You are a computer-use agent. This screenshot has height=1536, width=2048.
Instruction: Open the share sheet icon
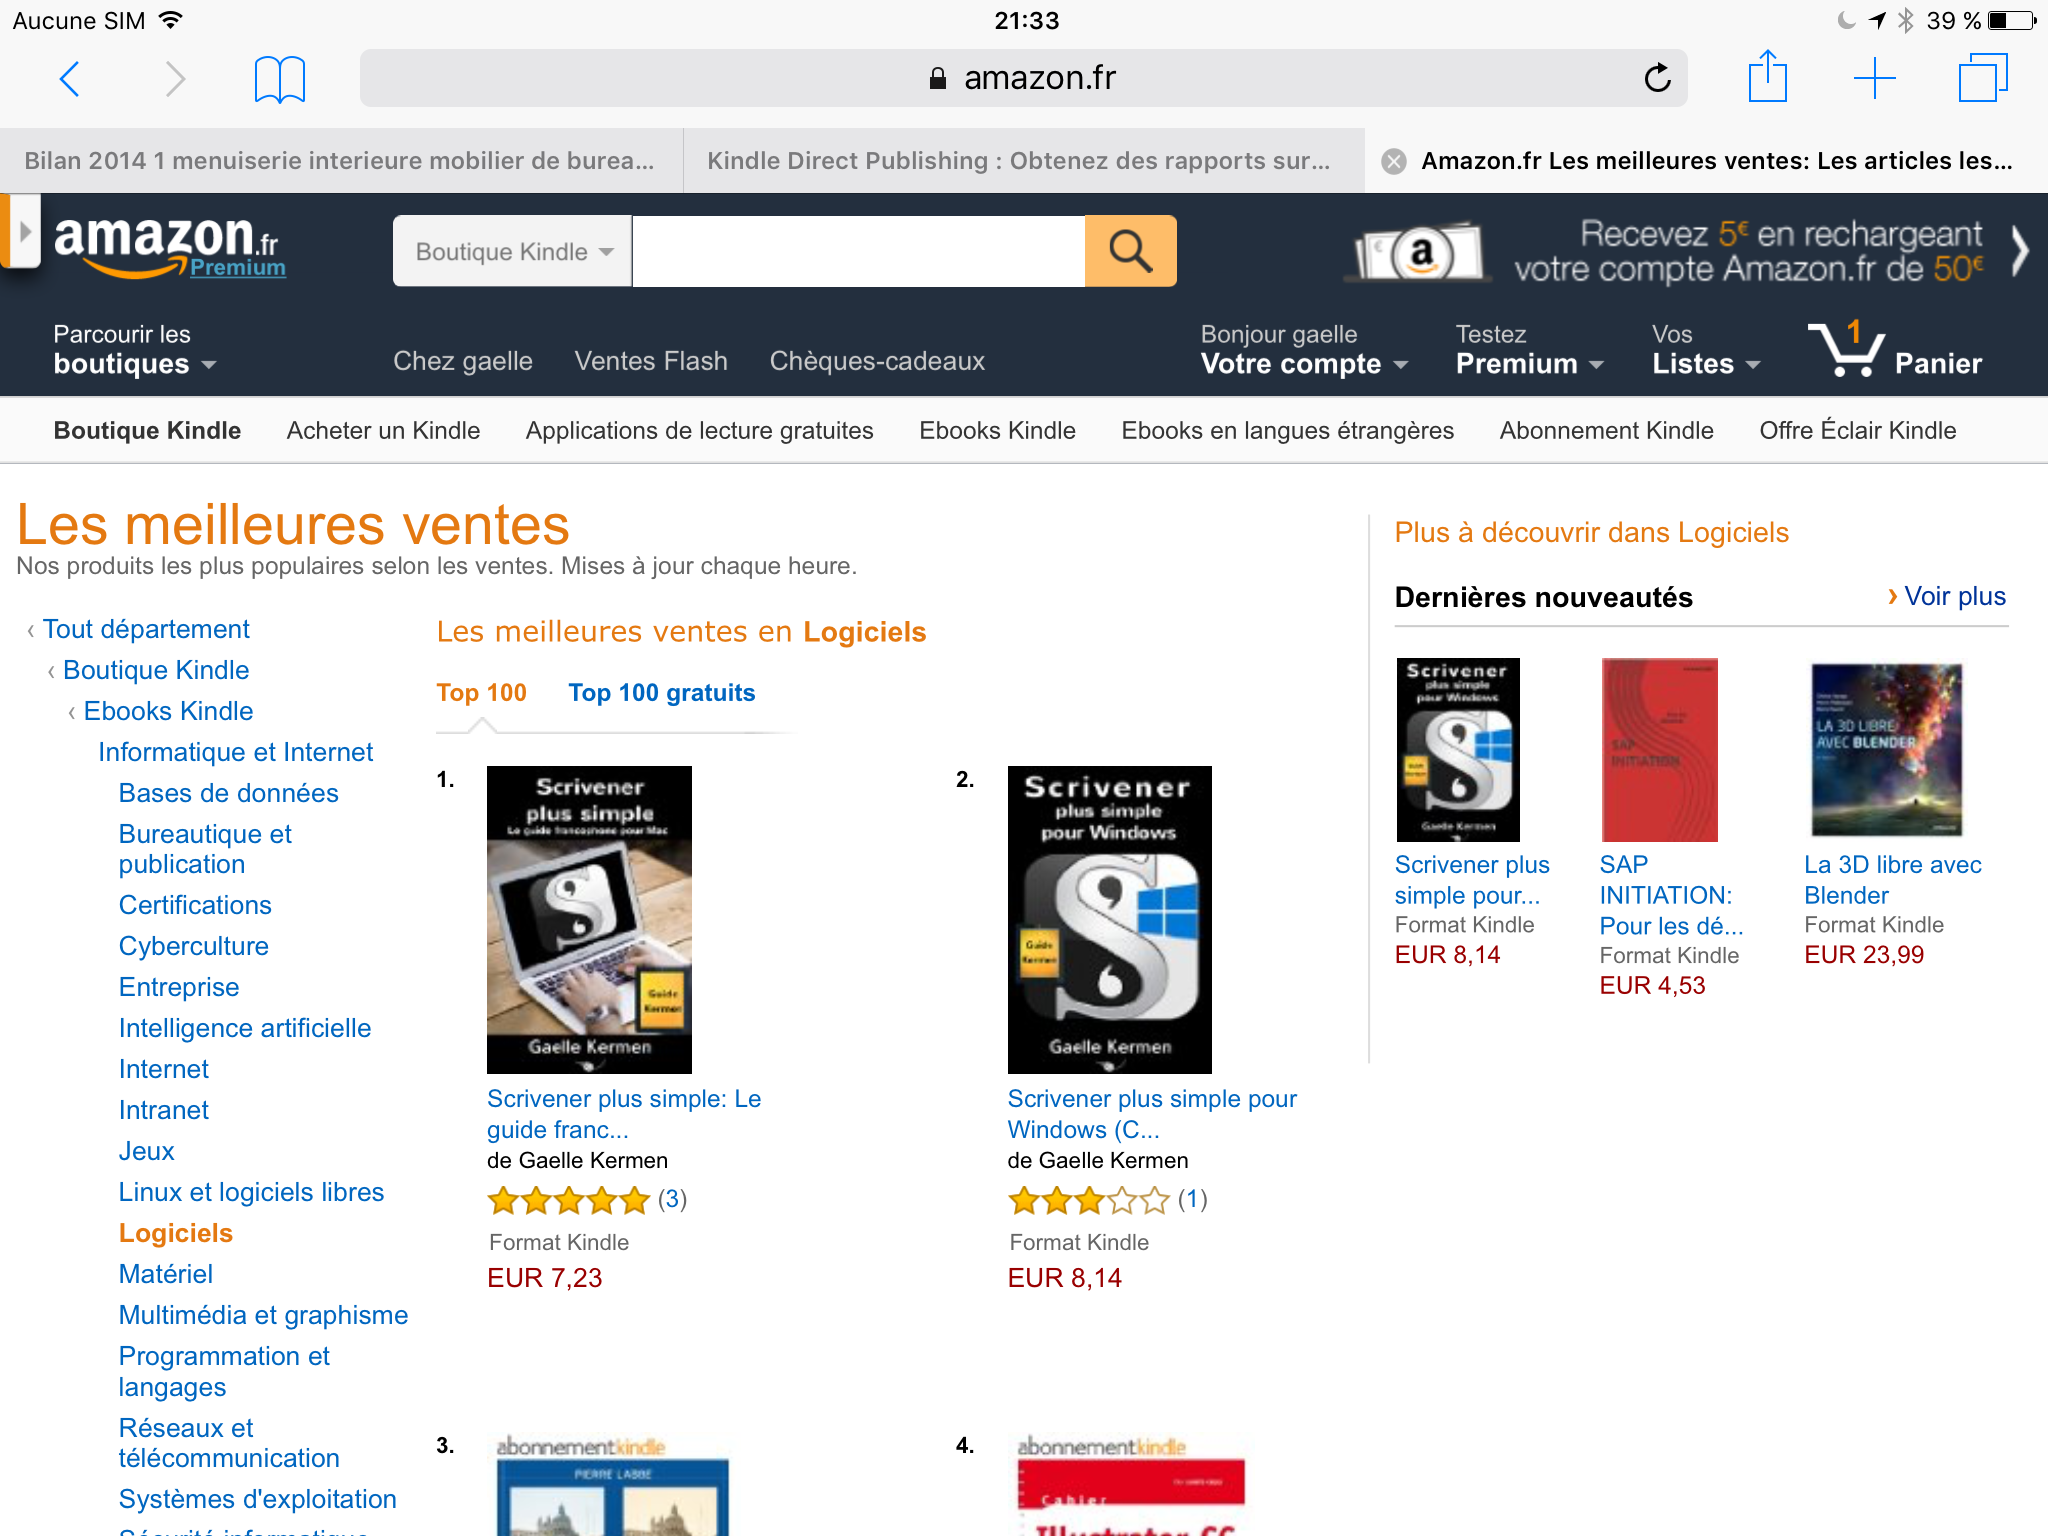tap(1767, 76)
